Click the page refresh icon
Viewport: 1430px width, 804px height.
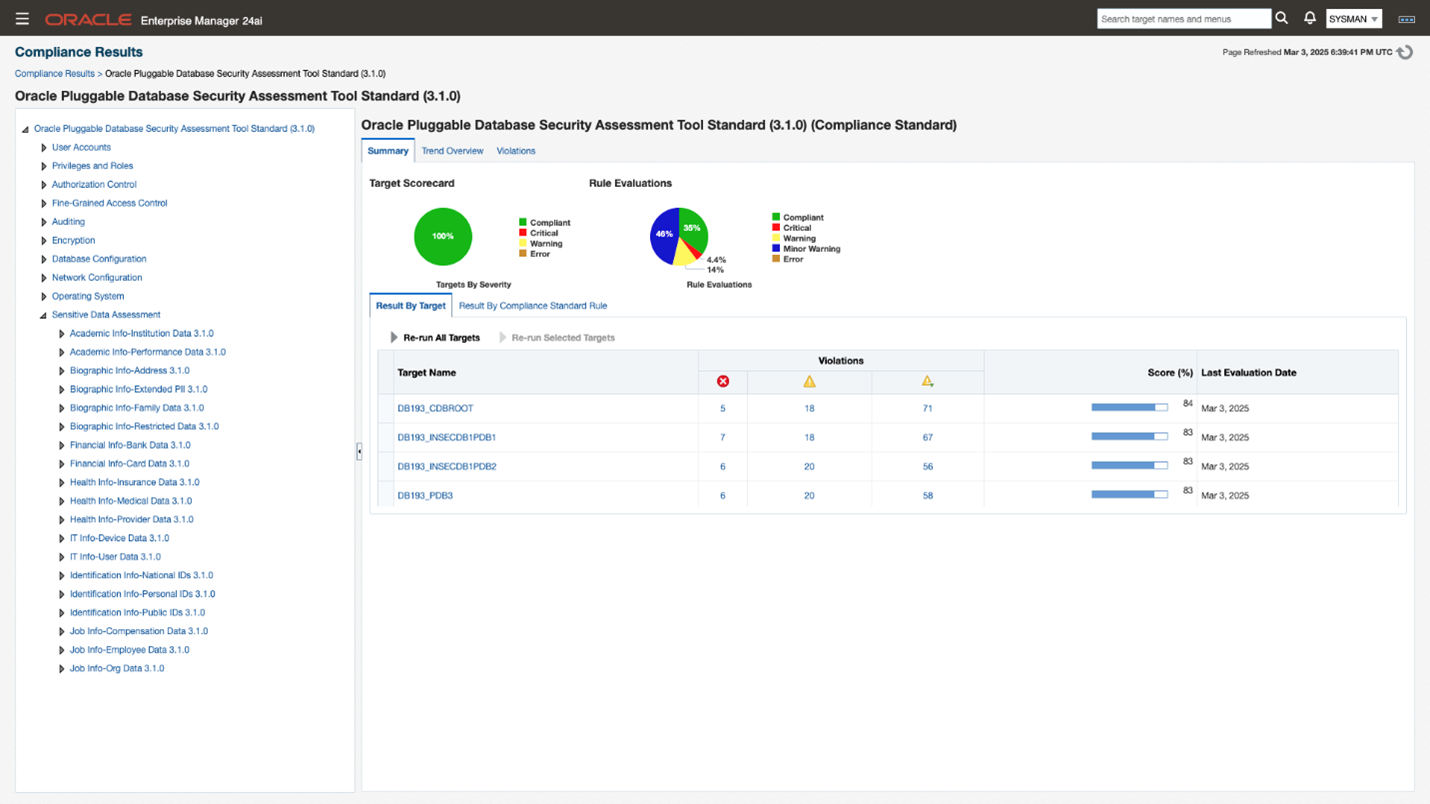click(x=1405, y=52)
